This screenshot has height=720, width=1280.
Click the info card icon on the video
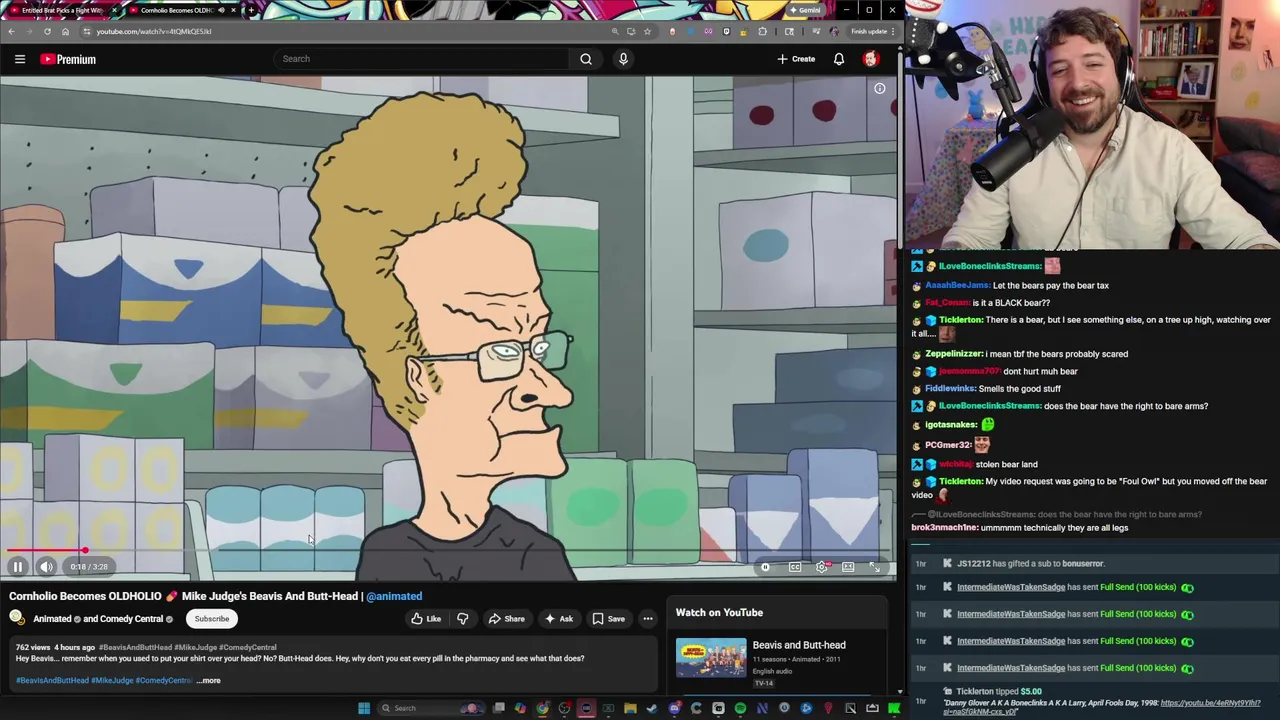tap(880, 89)
